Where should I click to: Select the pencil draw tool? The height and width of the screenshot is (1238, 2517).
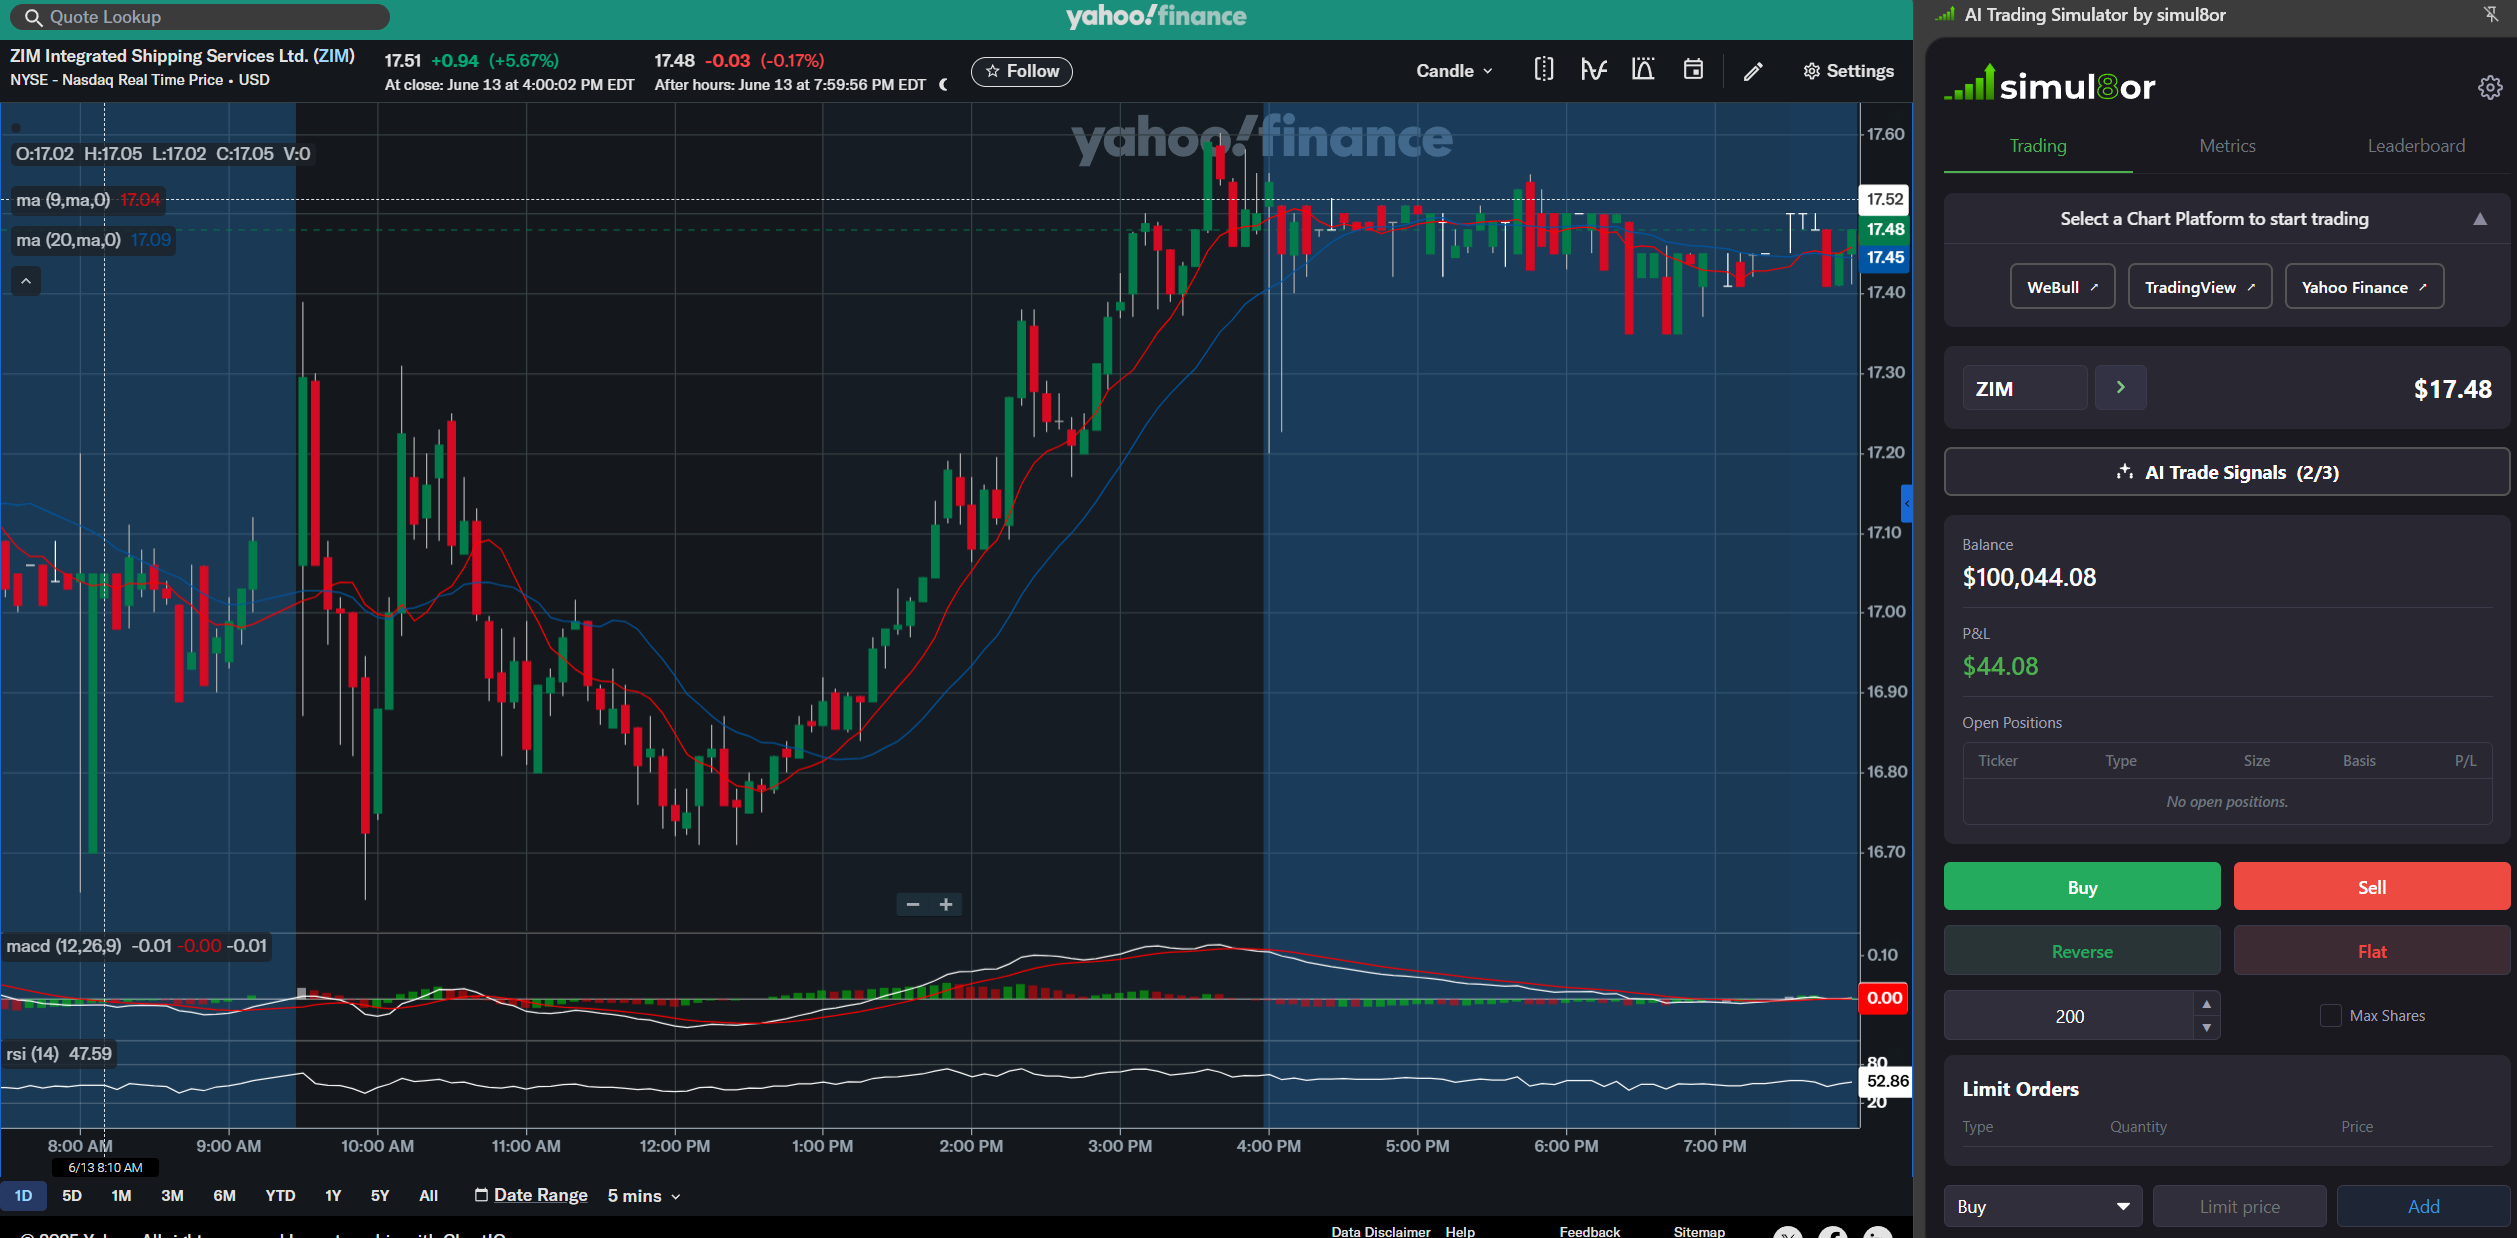(1753, 71)
